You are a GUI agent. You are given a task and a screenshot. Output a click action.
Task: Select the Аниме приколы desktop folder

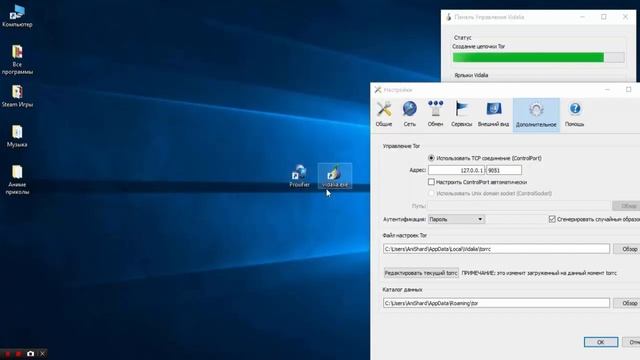click(17, 180)
